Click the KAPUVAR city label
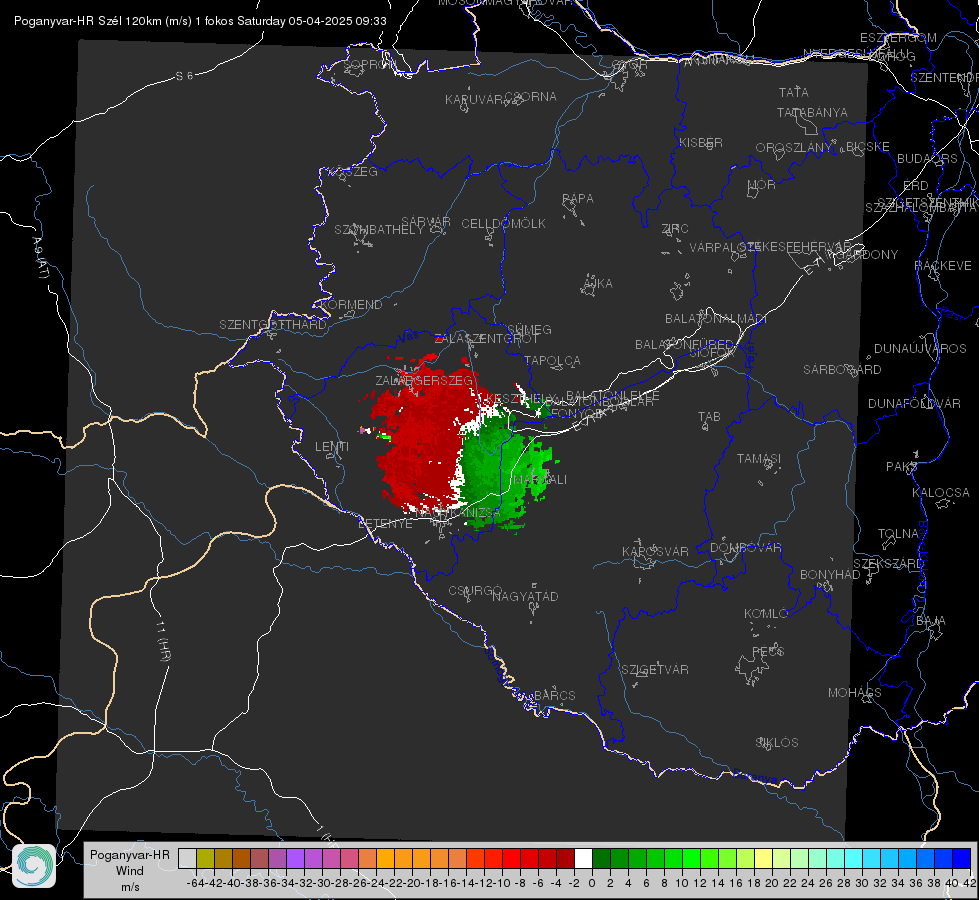The image size is (979, 900). tap(474, 100)
